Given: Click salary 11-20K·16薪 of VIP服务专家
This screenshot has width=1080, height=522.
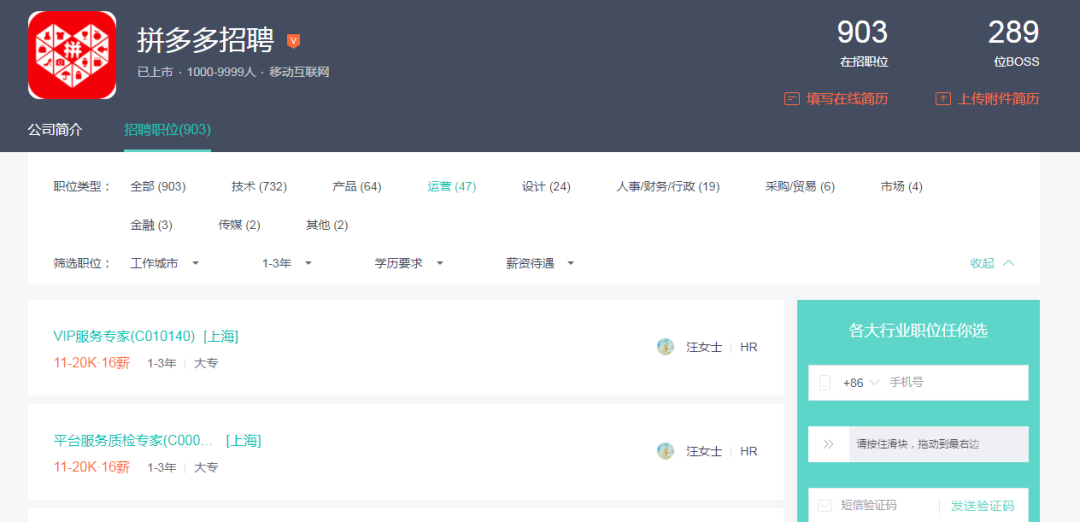Looking at the screenshot, I should click(92, 363).
